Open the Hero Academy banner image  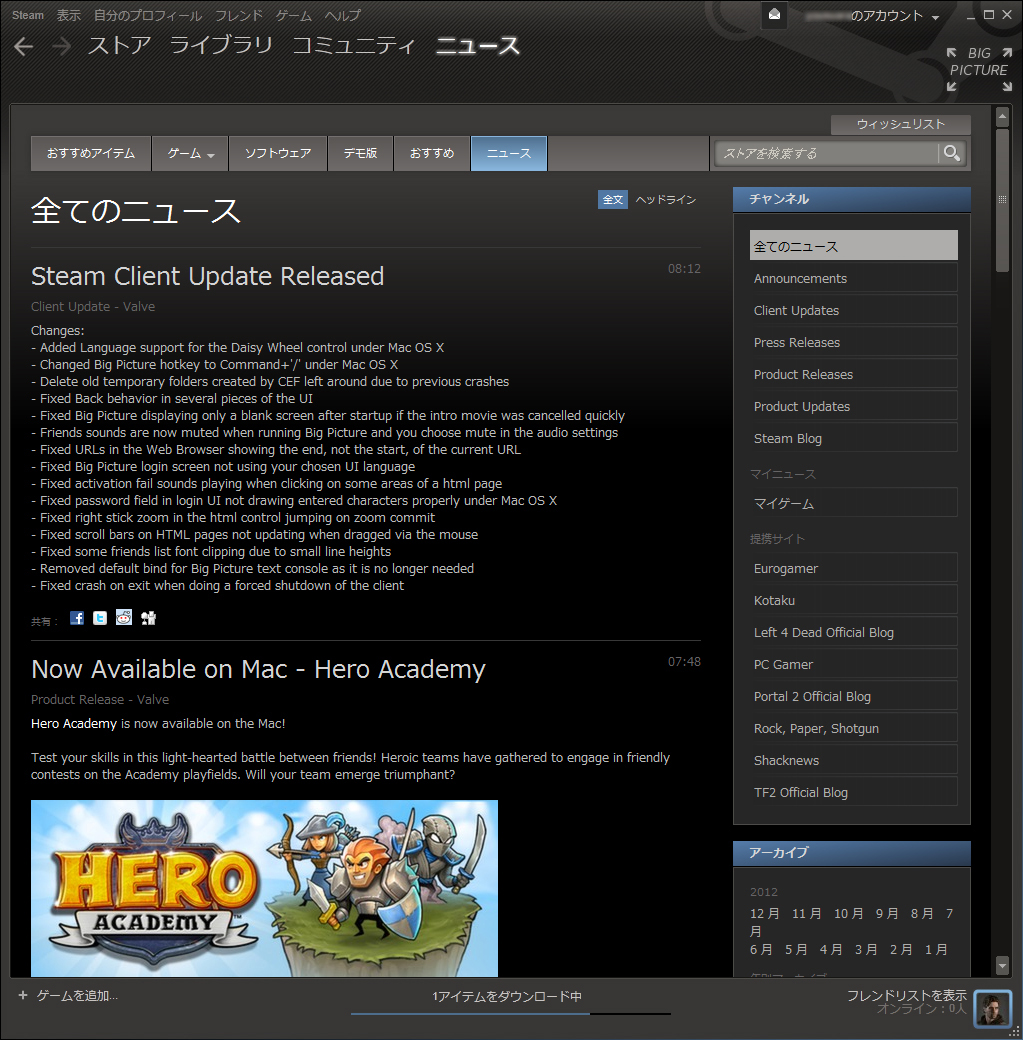tap(264, 888)
